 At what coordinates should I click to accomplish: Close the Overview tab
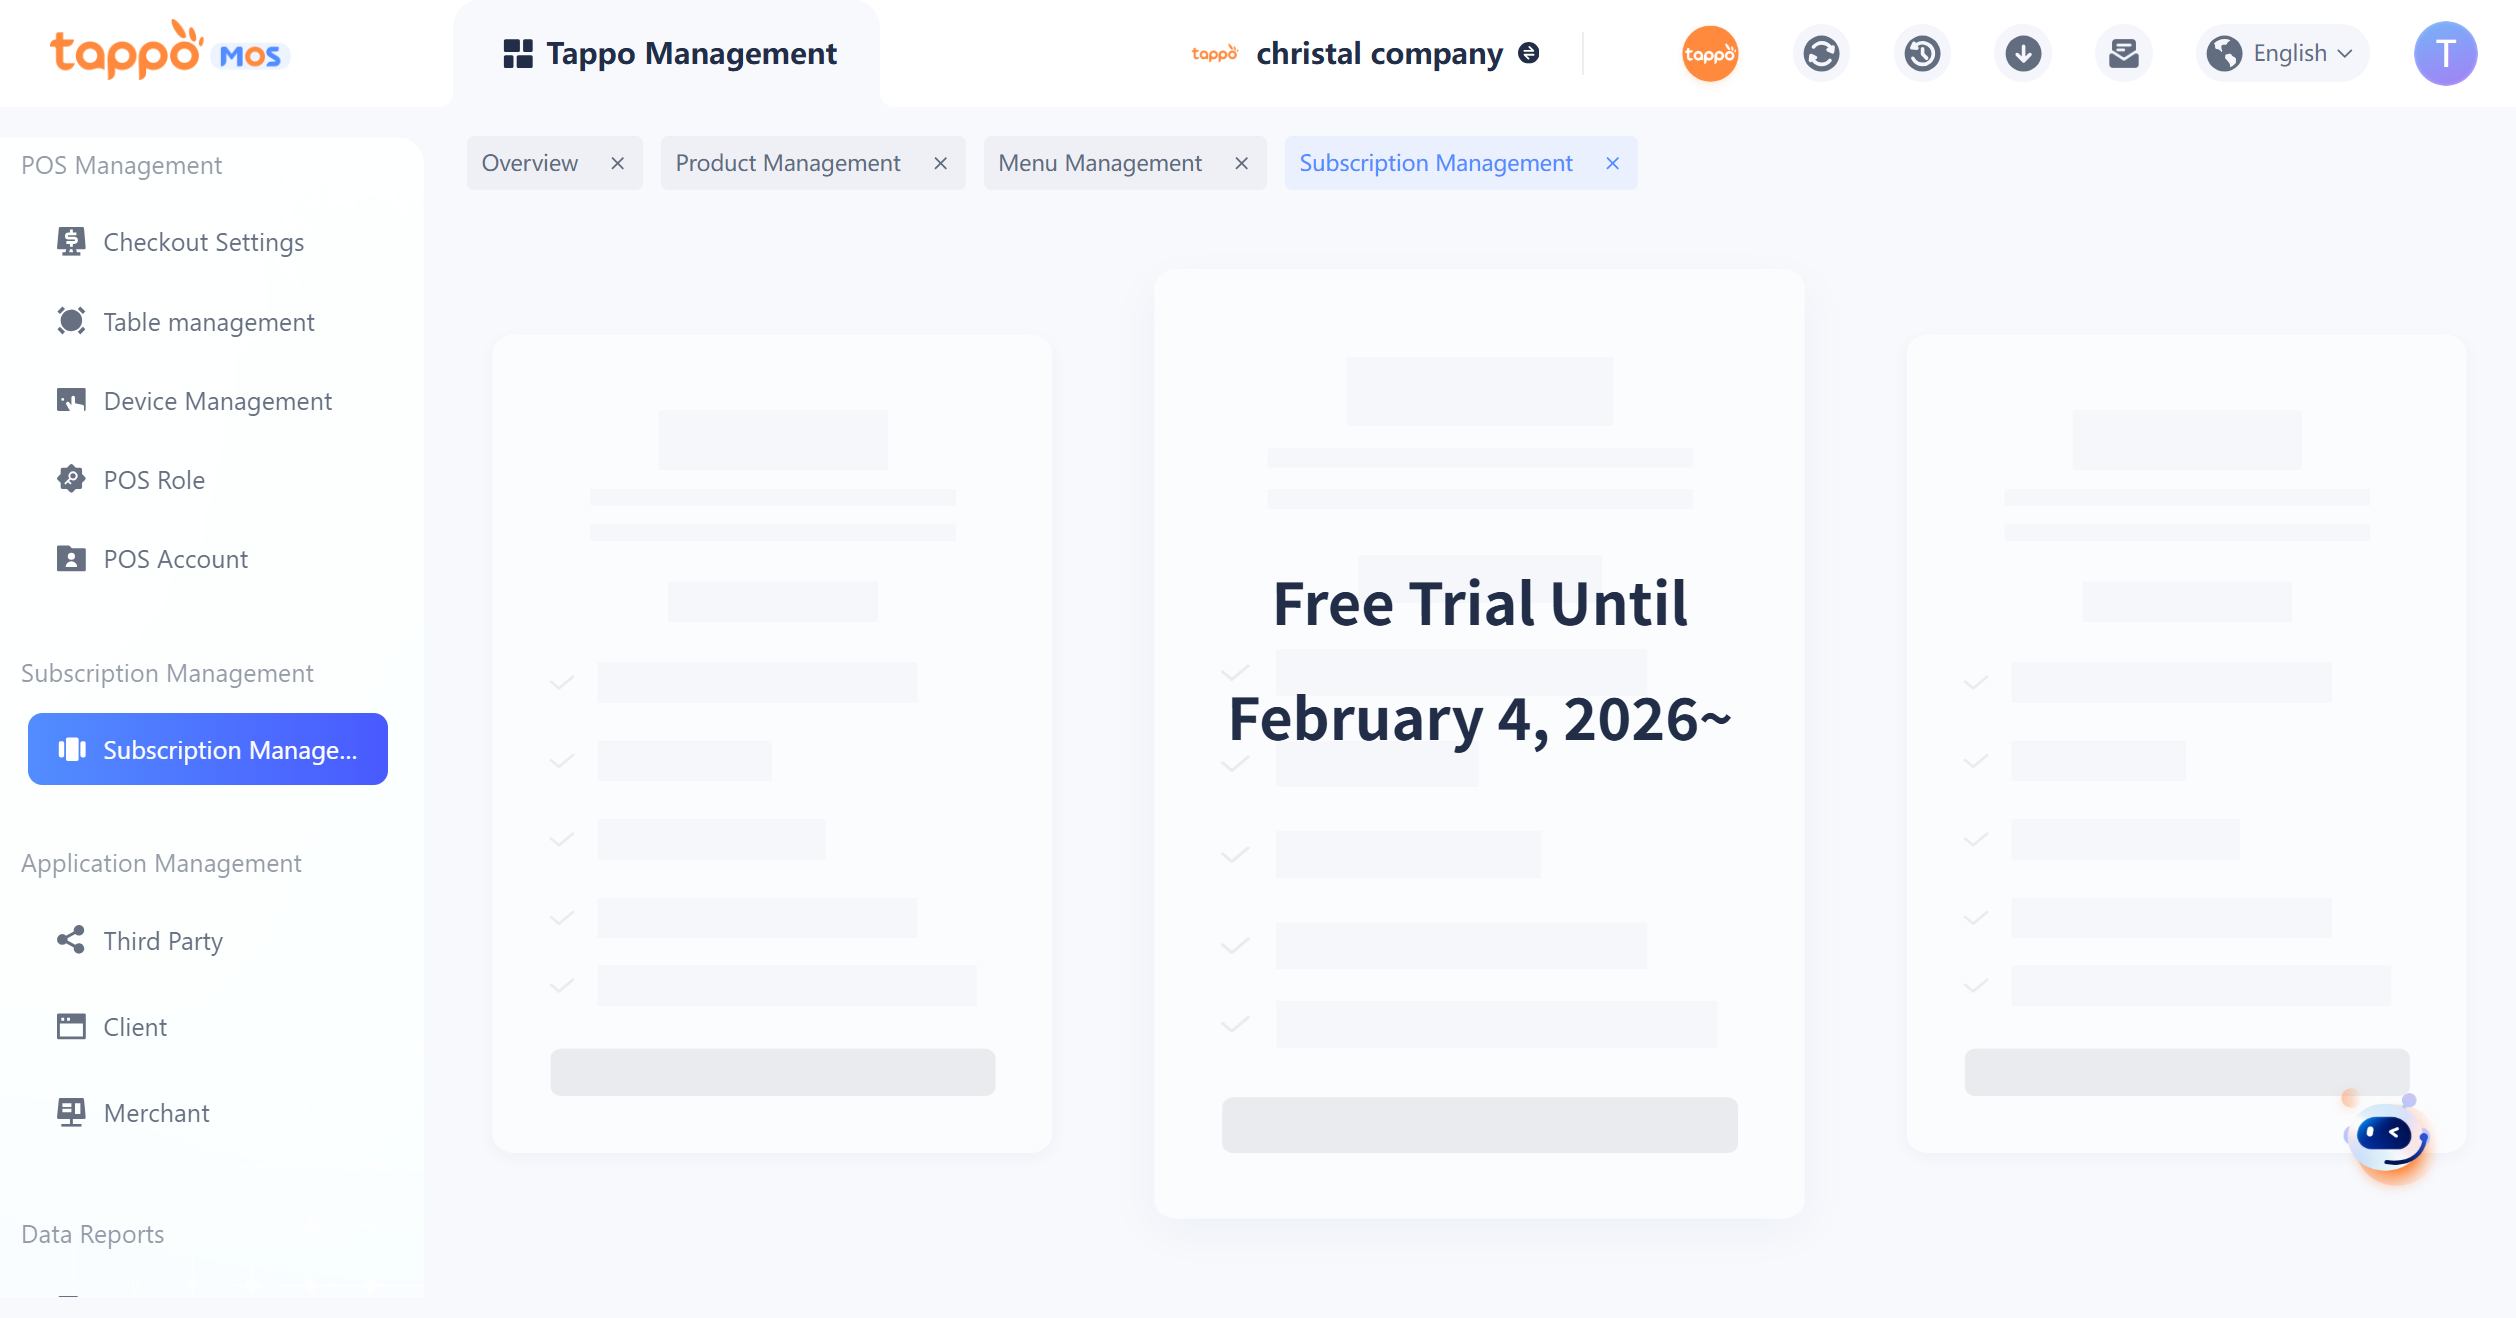tap(618, 163)
